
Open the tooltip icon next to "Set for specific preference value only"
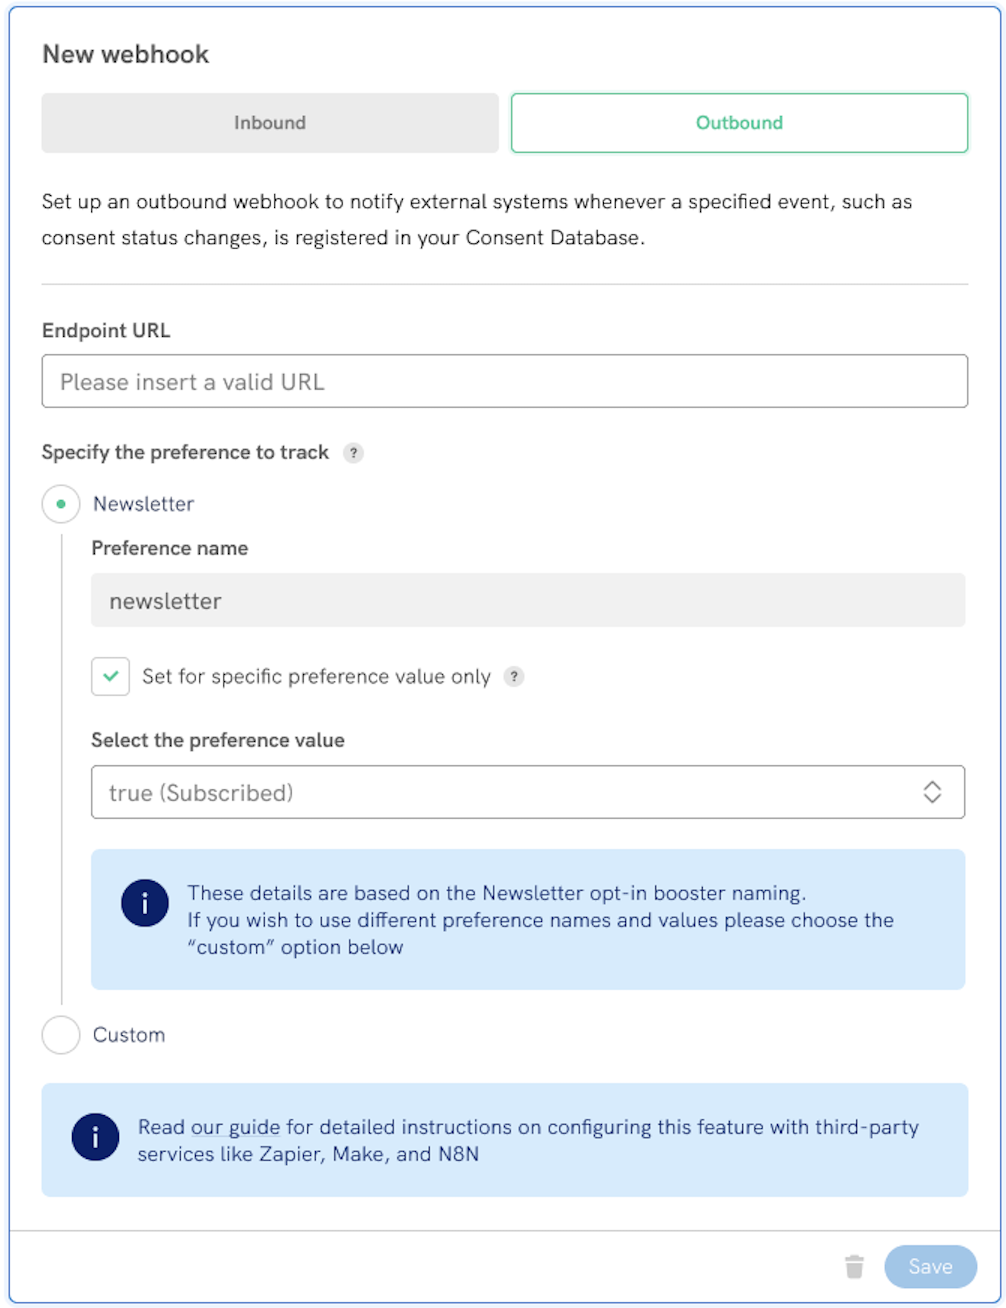pyautogui.click(x=514, y=676)
